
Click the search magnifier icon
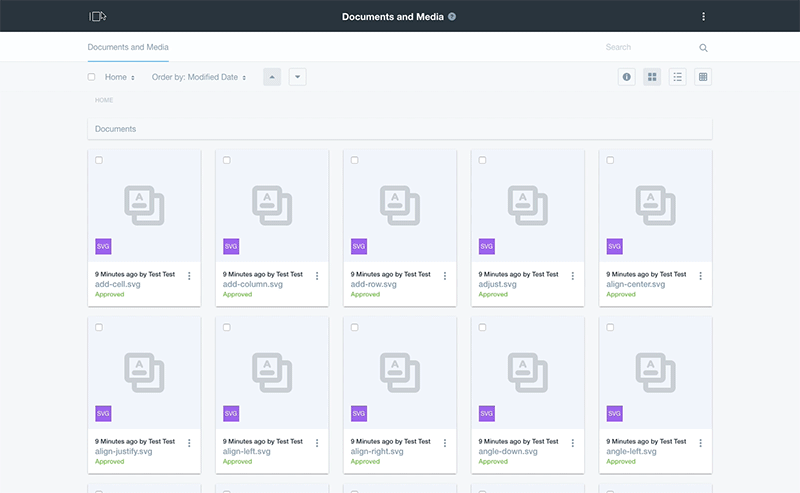[x=703, y=47]
